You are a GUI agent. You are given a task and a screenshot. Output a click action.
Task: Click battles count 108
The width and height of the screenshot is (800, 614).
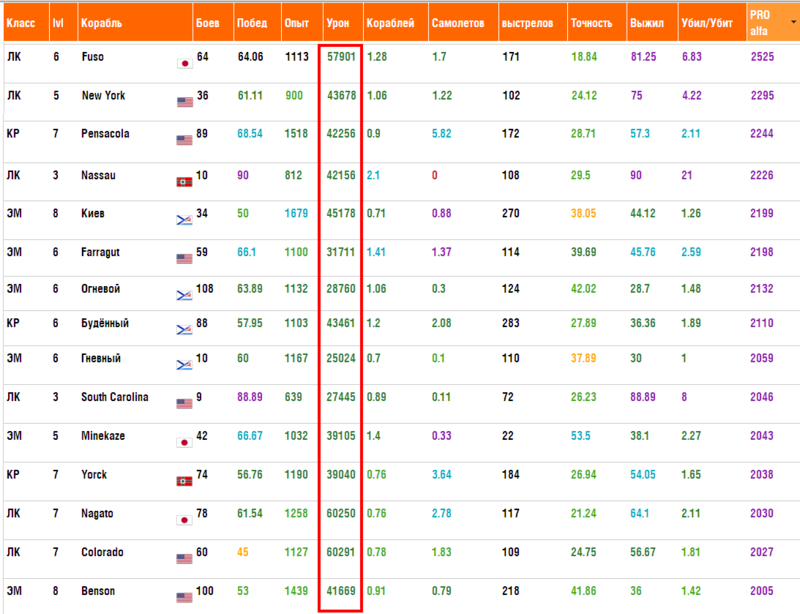pyautogui.click(x=205, y=289)
